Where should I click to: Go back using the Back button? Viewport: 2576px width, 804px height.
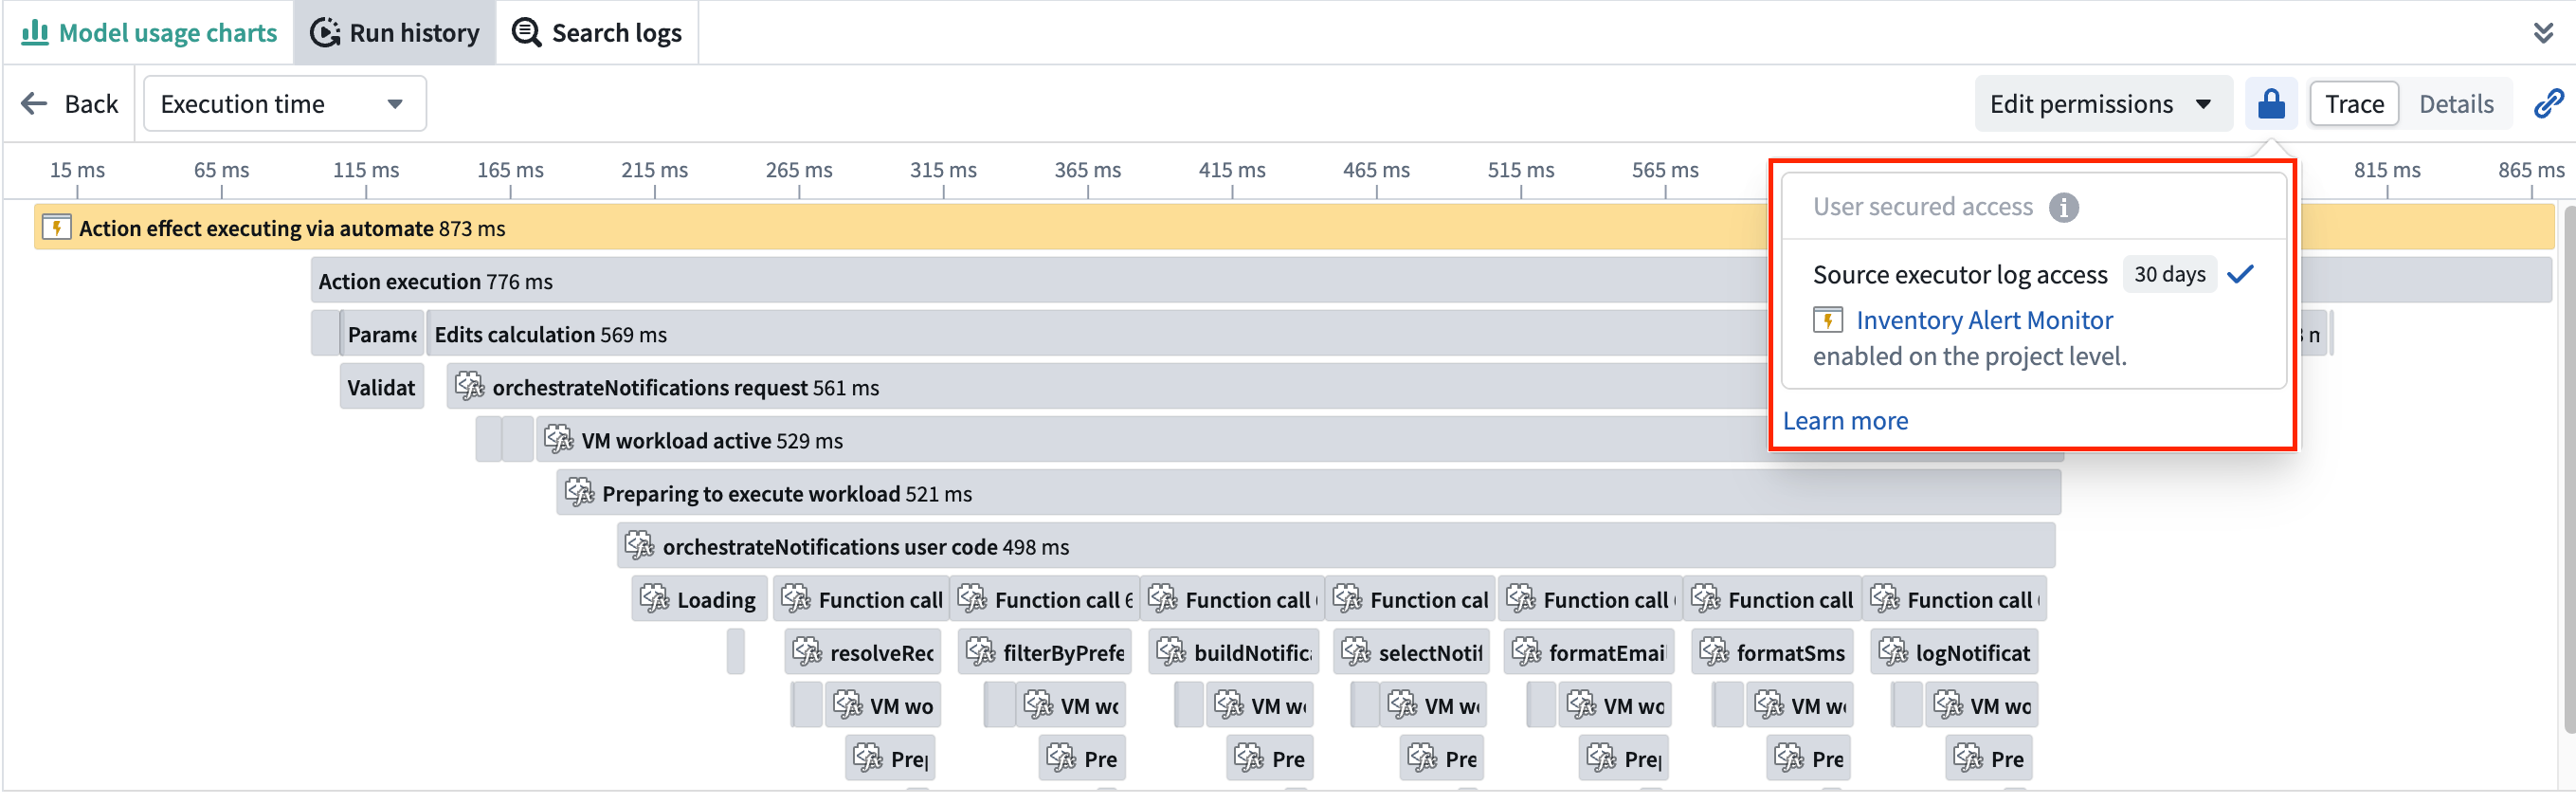click(x=70, y=104)
